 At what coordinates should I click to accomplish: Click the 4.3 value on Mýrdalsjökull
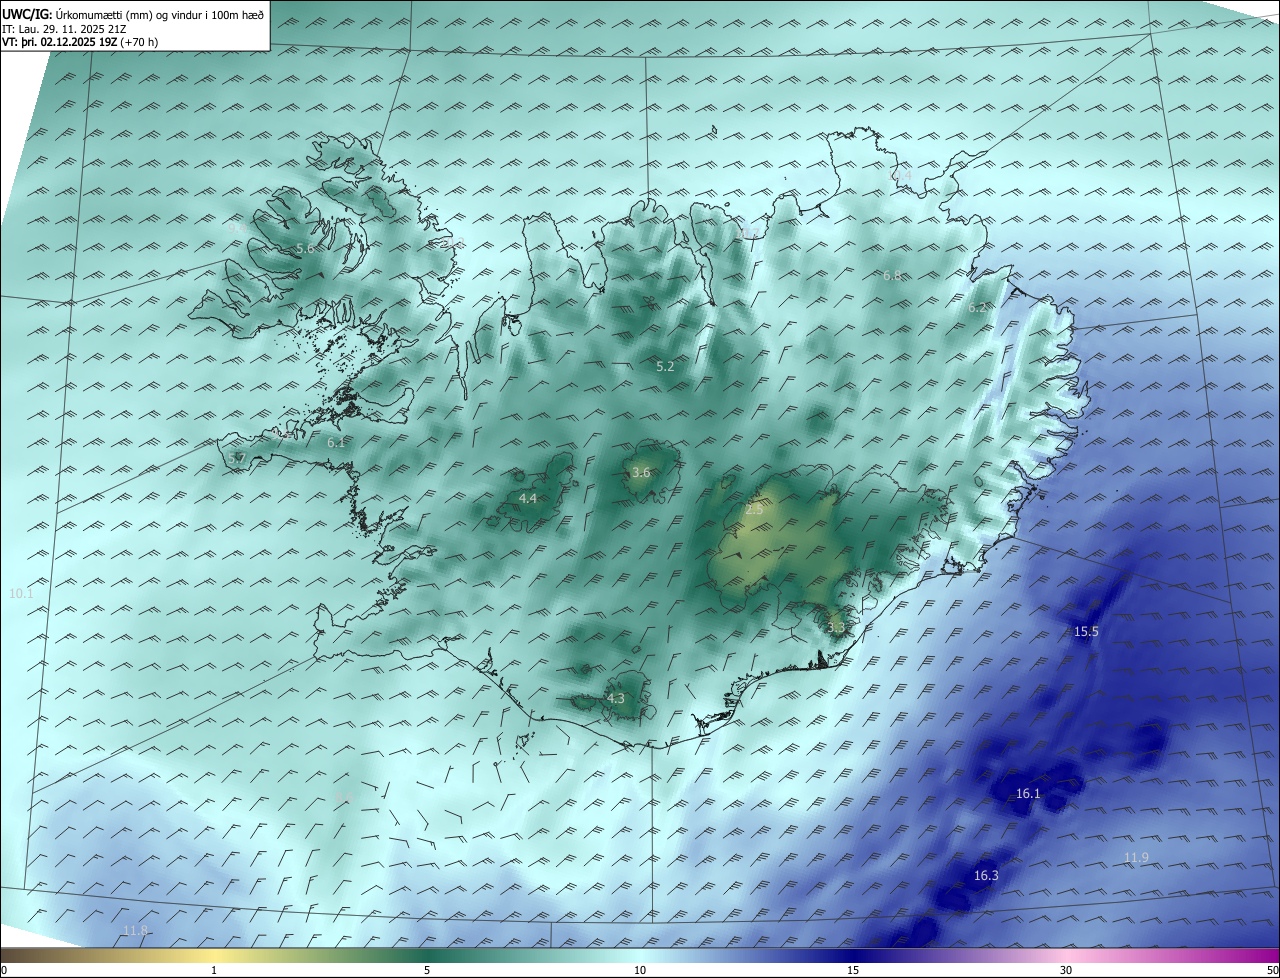(616, 699)
